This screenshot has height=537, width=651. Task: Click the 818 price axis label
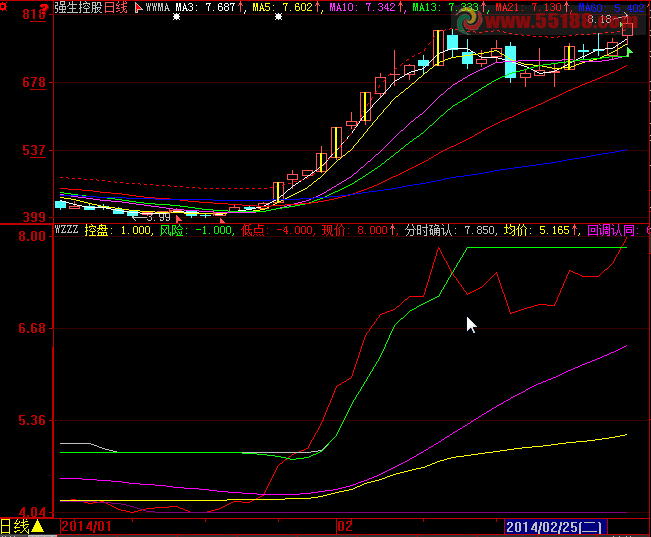click(34, 15)
